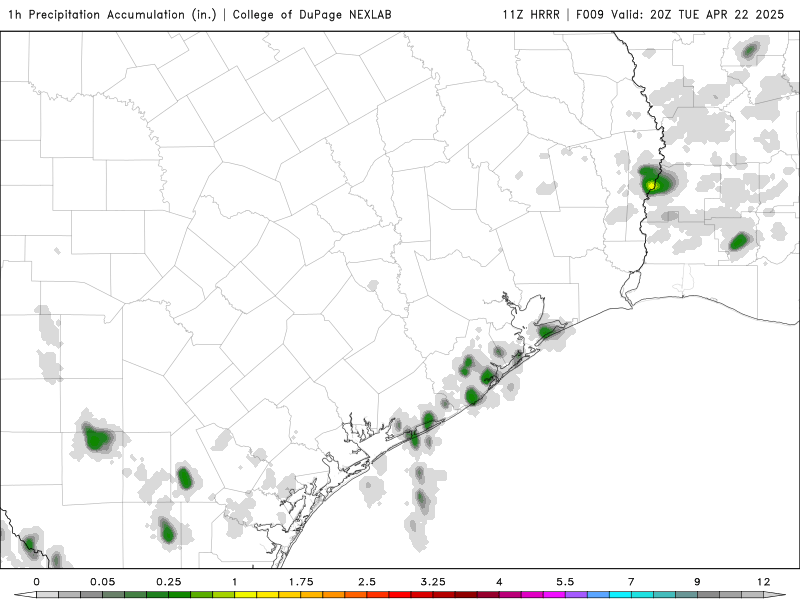Click the '9' color bar label

point(697,582)
